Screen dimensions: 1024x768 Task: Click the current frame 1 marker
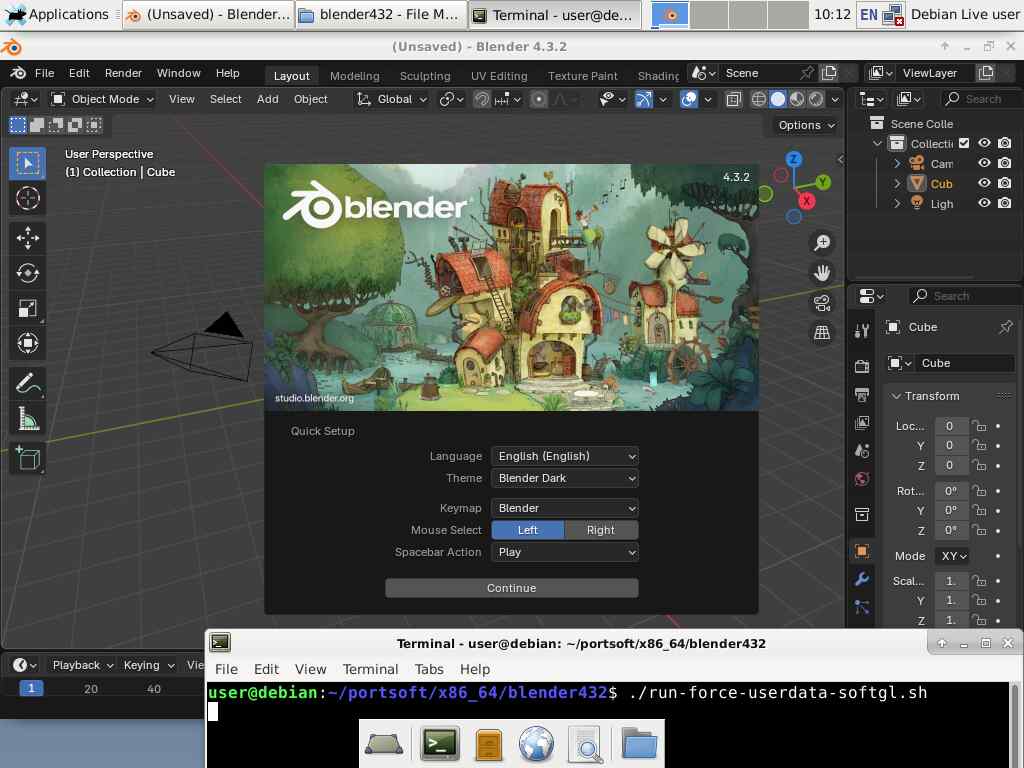pyautogui.click(x=31, y=688)
